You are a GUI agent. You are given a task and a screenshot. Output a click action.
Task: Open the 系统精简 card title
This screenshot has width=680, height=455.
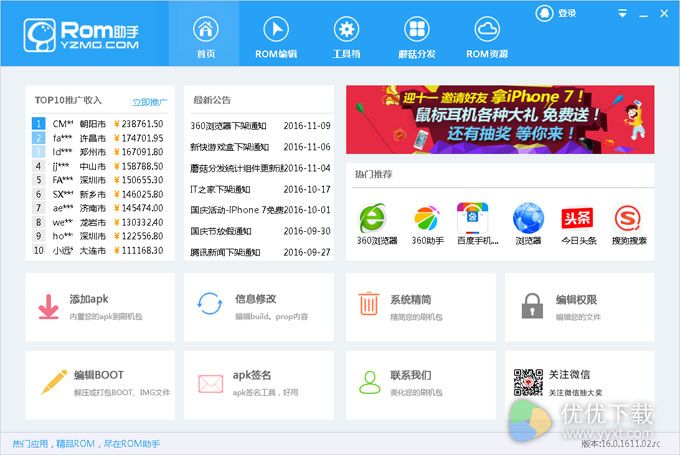coord(410,299)
